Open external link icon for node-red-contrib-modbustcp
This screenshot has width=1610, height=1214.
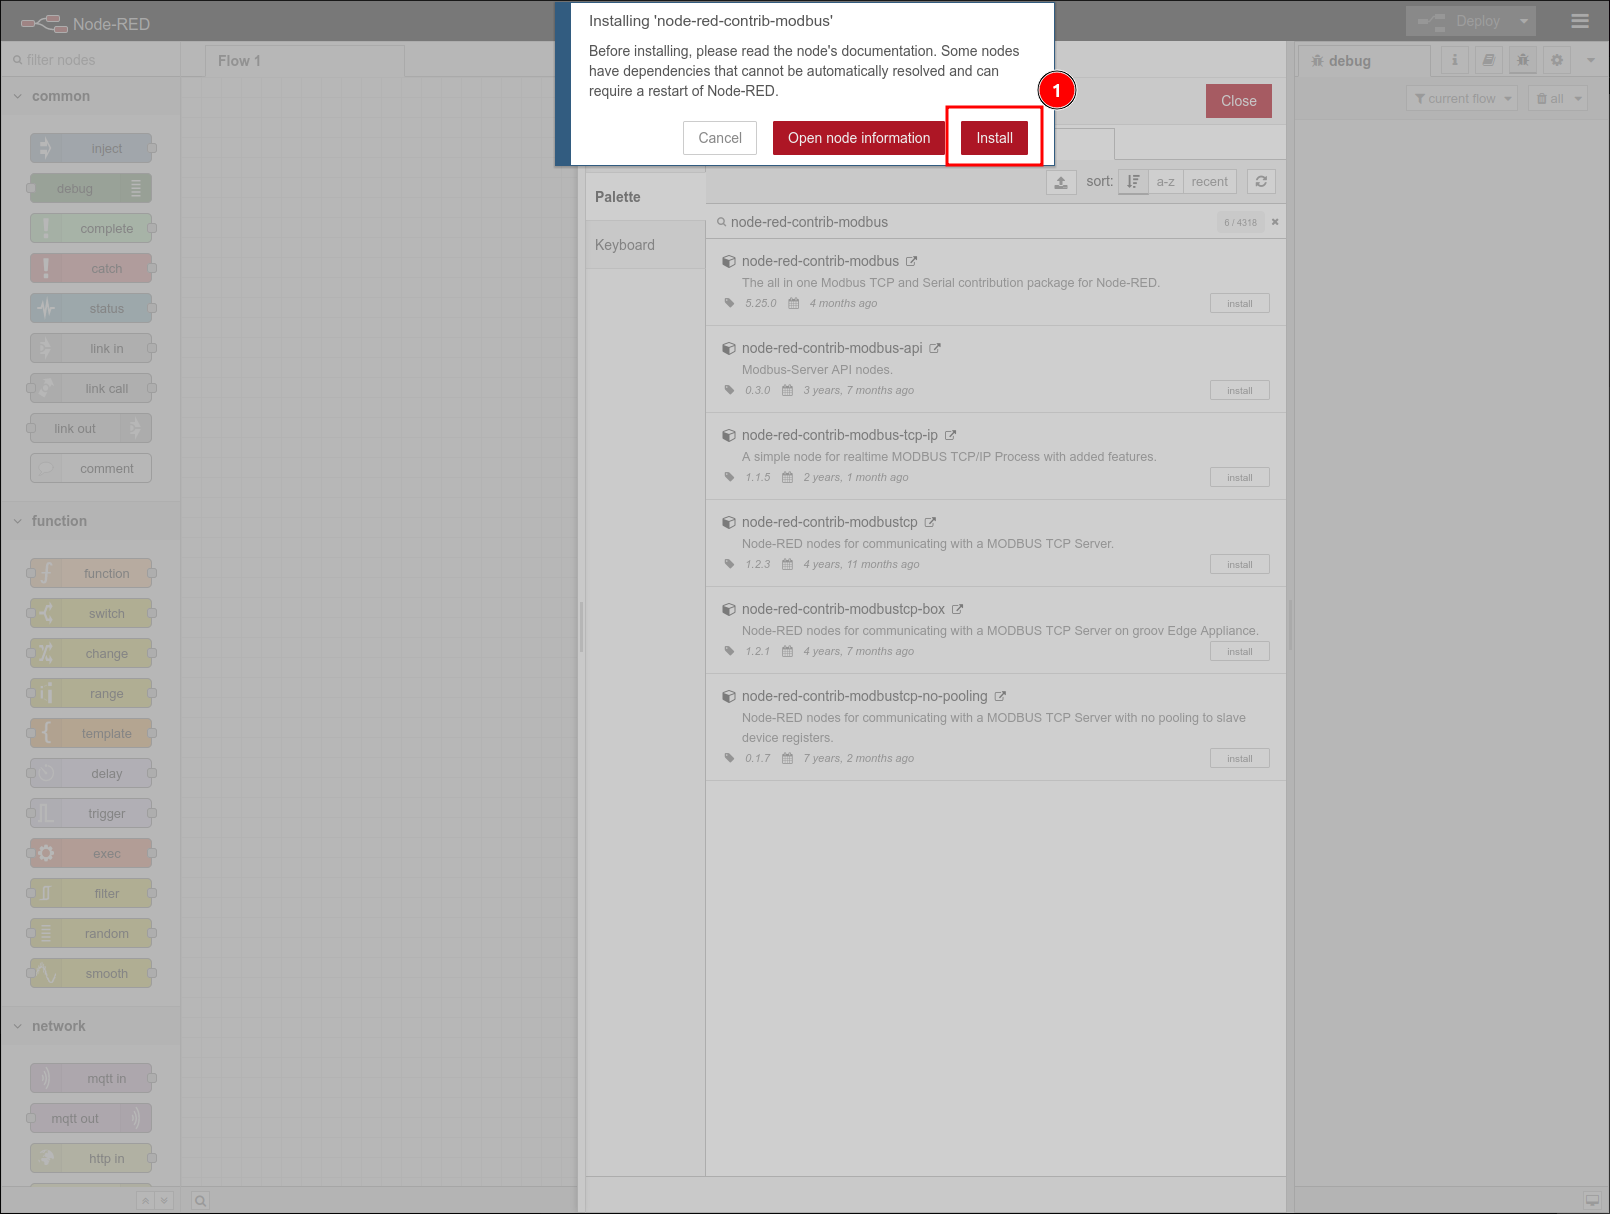(930, 522)
